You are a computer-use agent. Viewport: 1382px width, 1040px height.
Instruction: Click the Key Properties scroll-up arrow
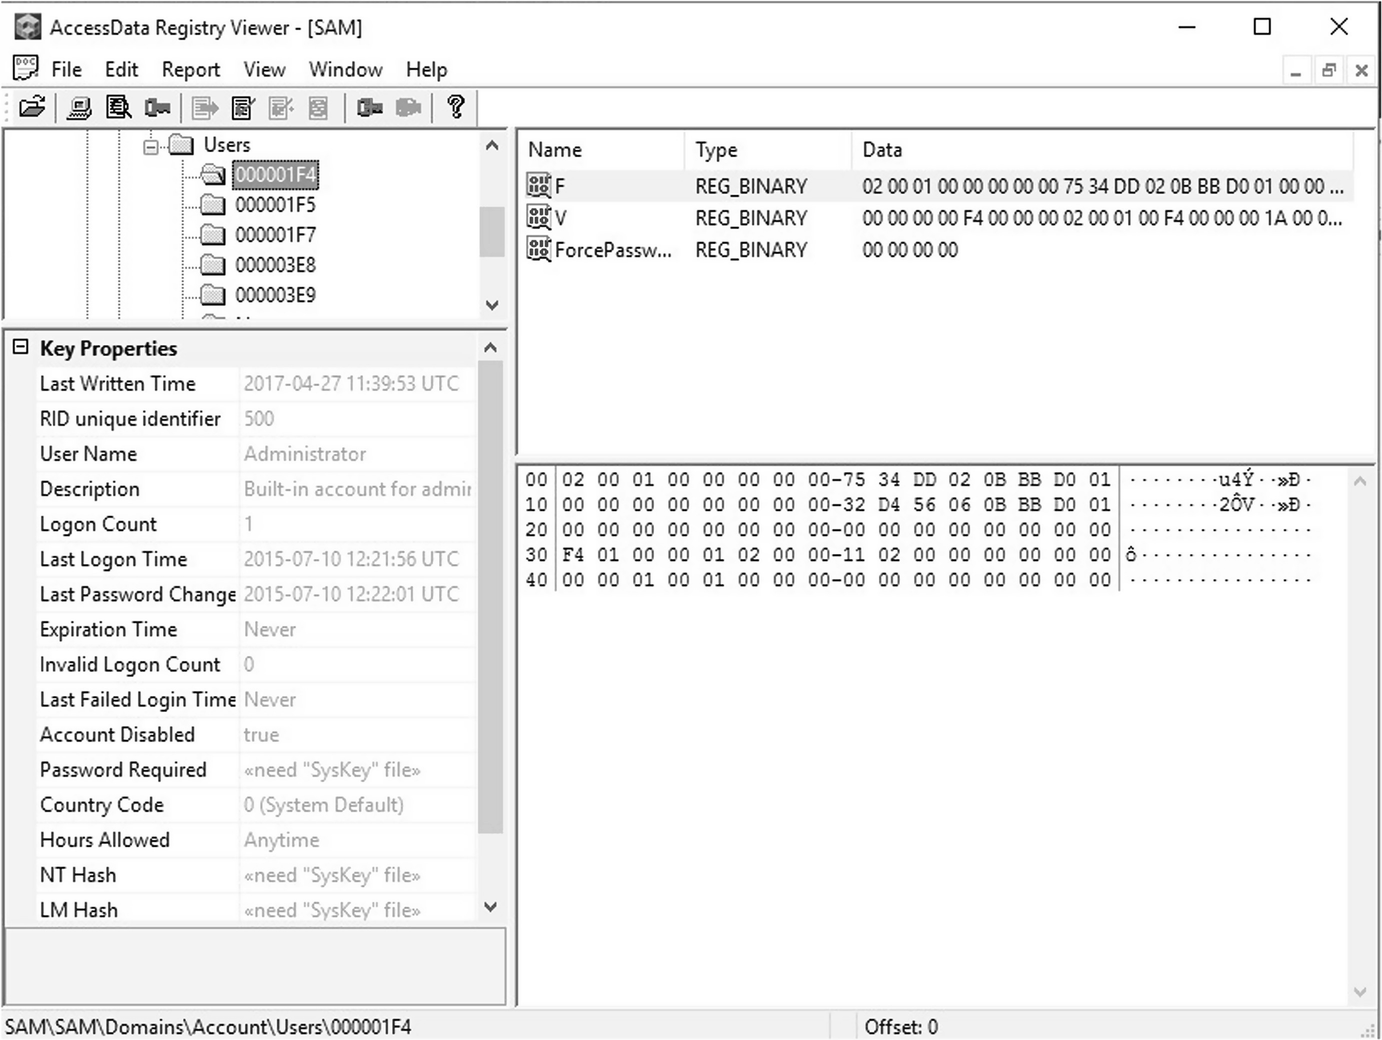[490, 347]
